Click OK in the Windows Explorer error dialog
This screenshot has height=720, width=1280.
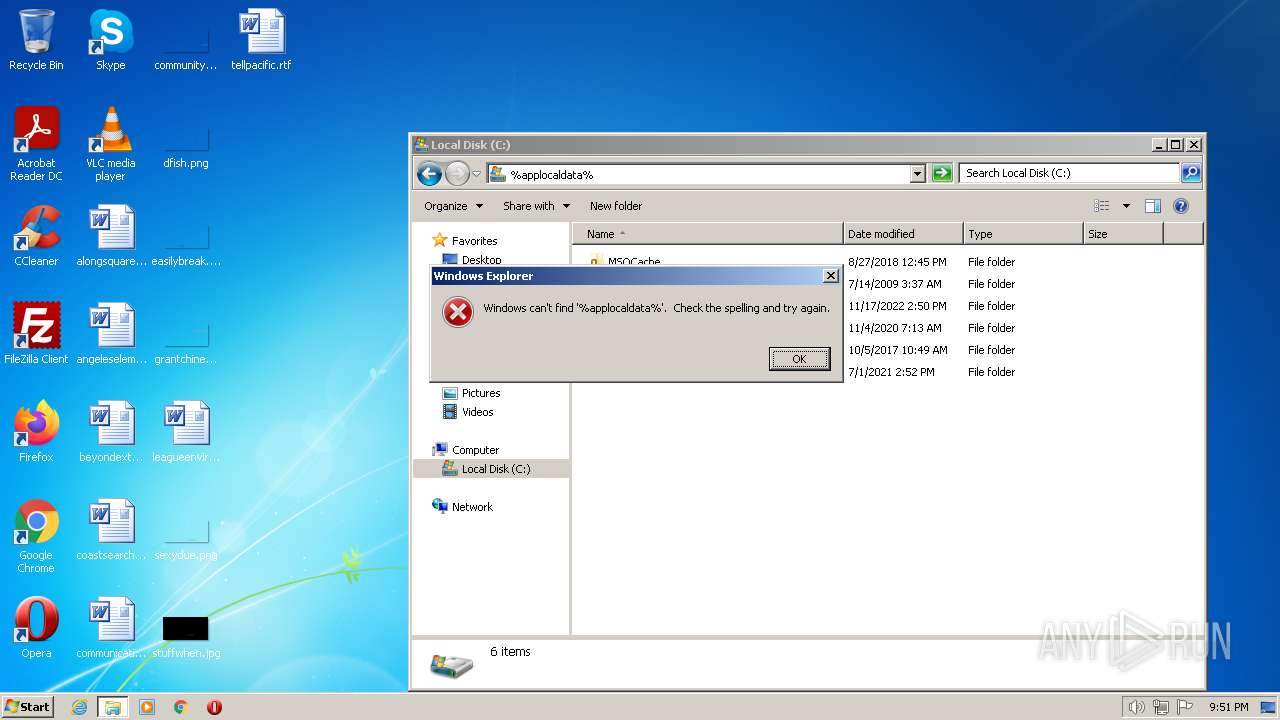click(799, 359)
